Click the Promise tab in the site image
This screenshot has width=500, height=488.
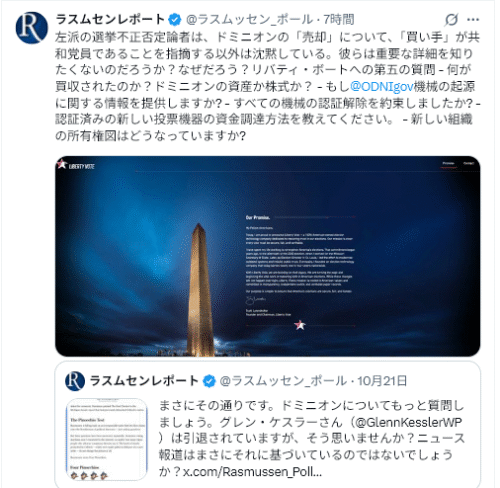click(x=448, y=163)
